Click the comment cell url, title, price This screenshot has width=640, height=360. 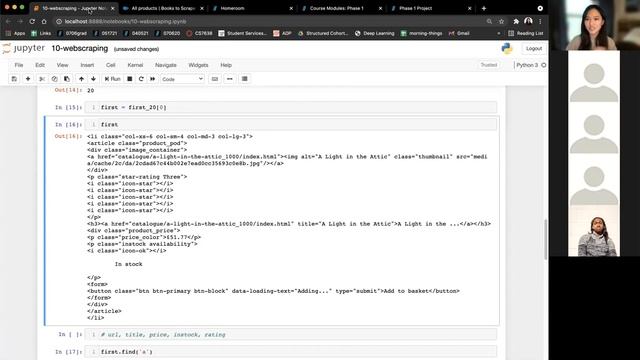(291, 335)
